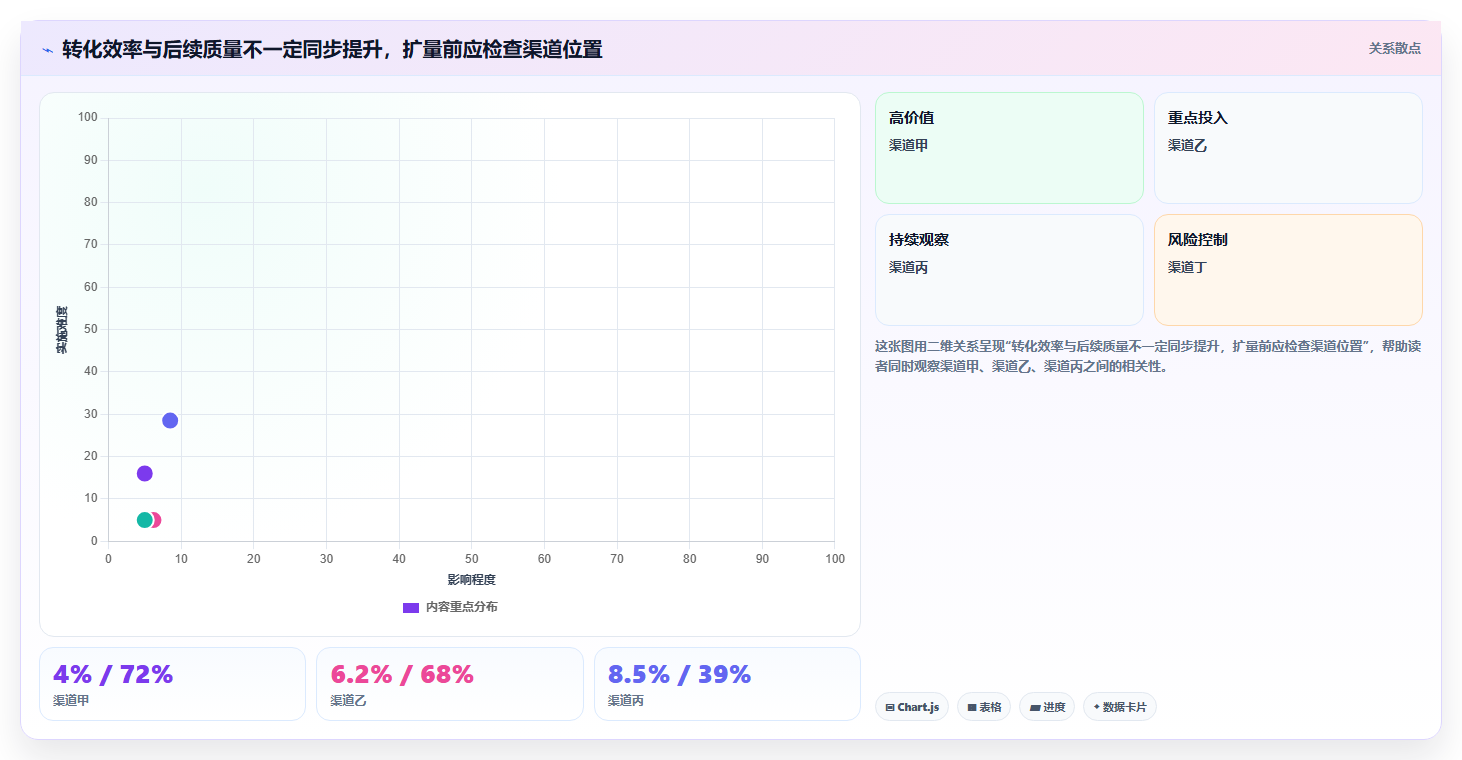Click the y-axis tick label 100
This screenshot has height=760, width=1462.
tap(87, 118)
